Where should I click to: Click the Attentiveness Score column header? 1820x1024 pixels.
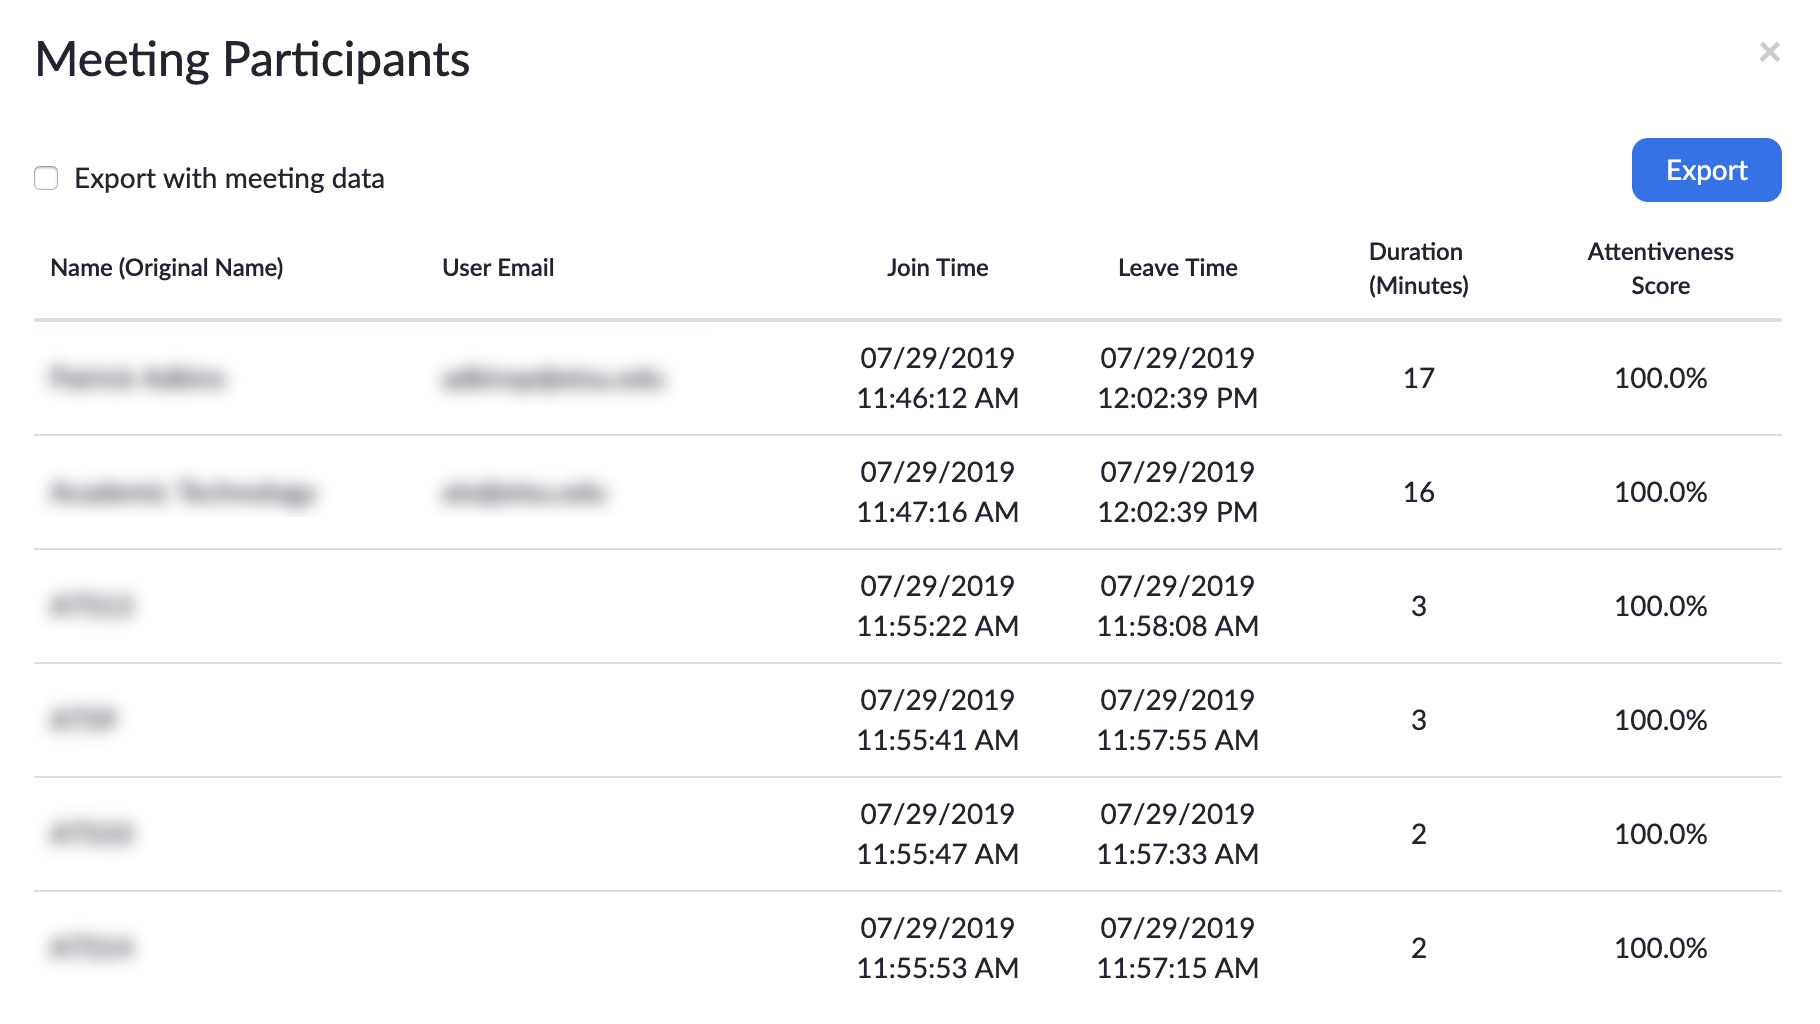point(1660,268)
